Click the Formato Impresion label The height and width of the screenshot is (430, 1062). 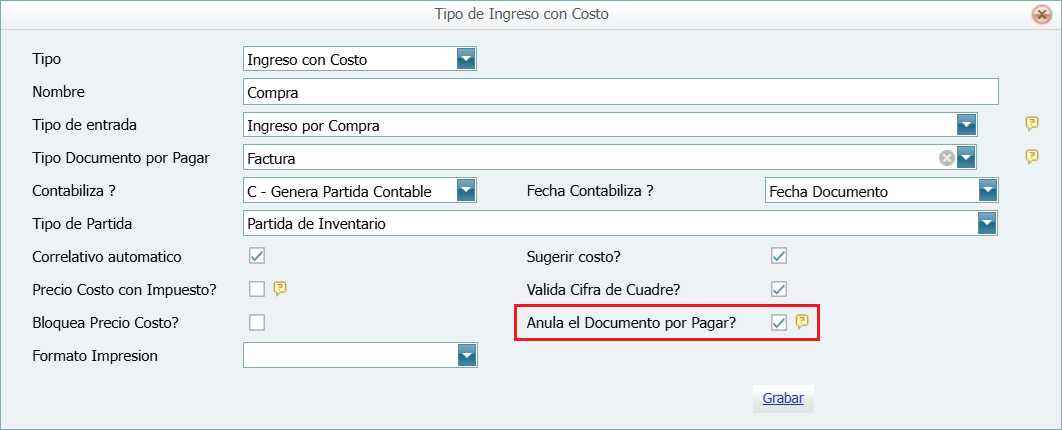click(x=95, y=356)
